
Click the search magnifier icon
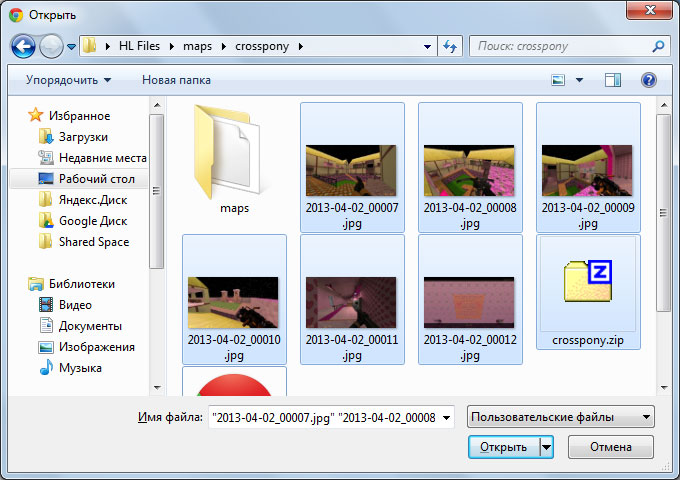click(658, 46)
